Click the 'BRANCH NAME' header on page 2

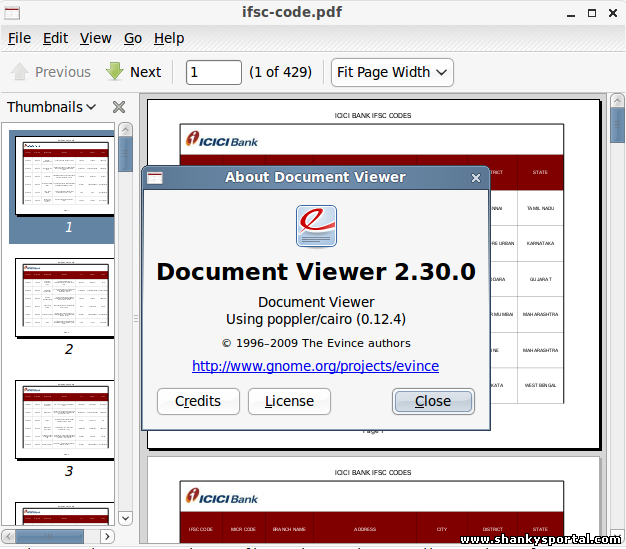[x=289, y=529]
